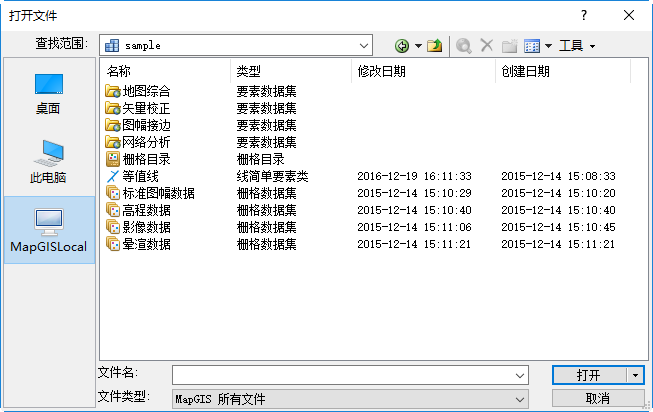Select the 等值线 line feature class
The width and height of the screenshot is (653, 412).
[x=146, y=176]
